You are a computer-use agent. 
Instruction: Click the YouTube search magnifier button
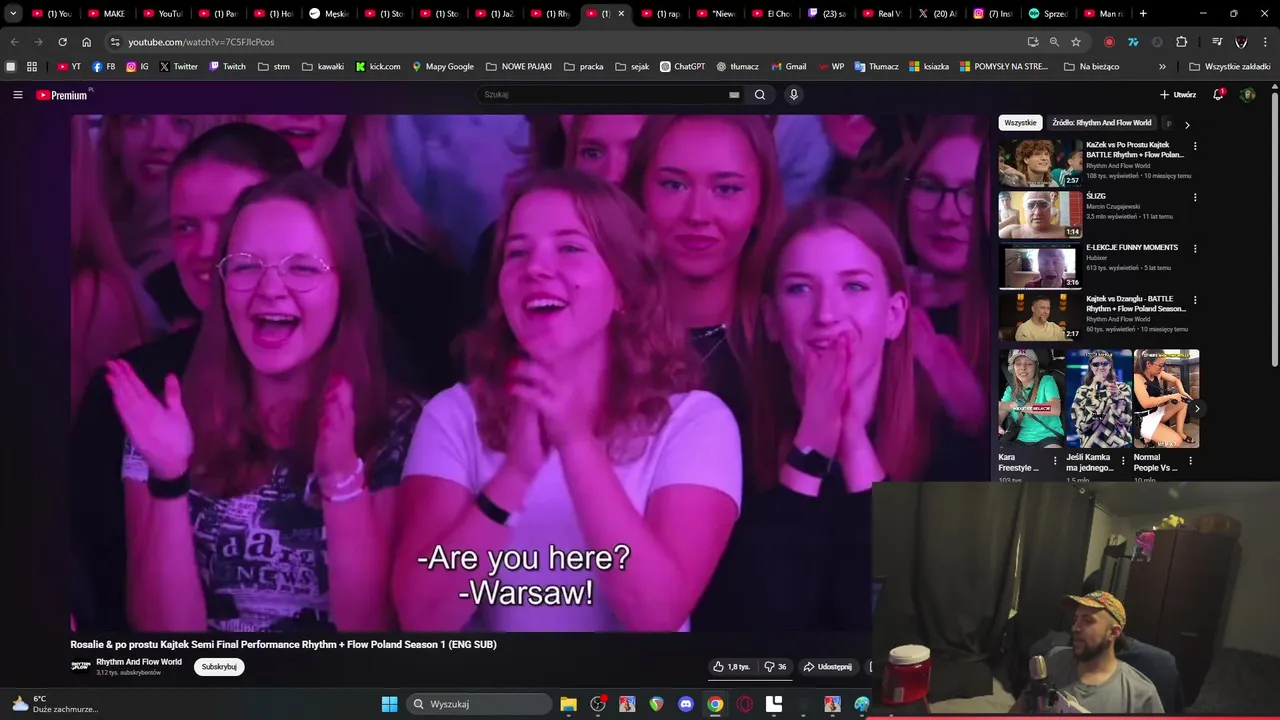tap(760, 95)
